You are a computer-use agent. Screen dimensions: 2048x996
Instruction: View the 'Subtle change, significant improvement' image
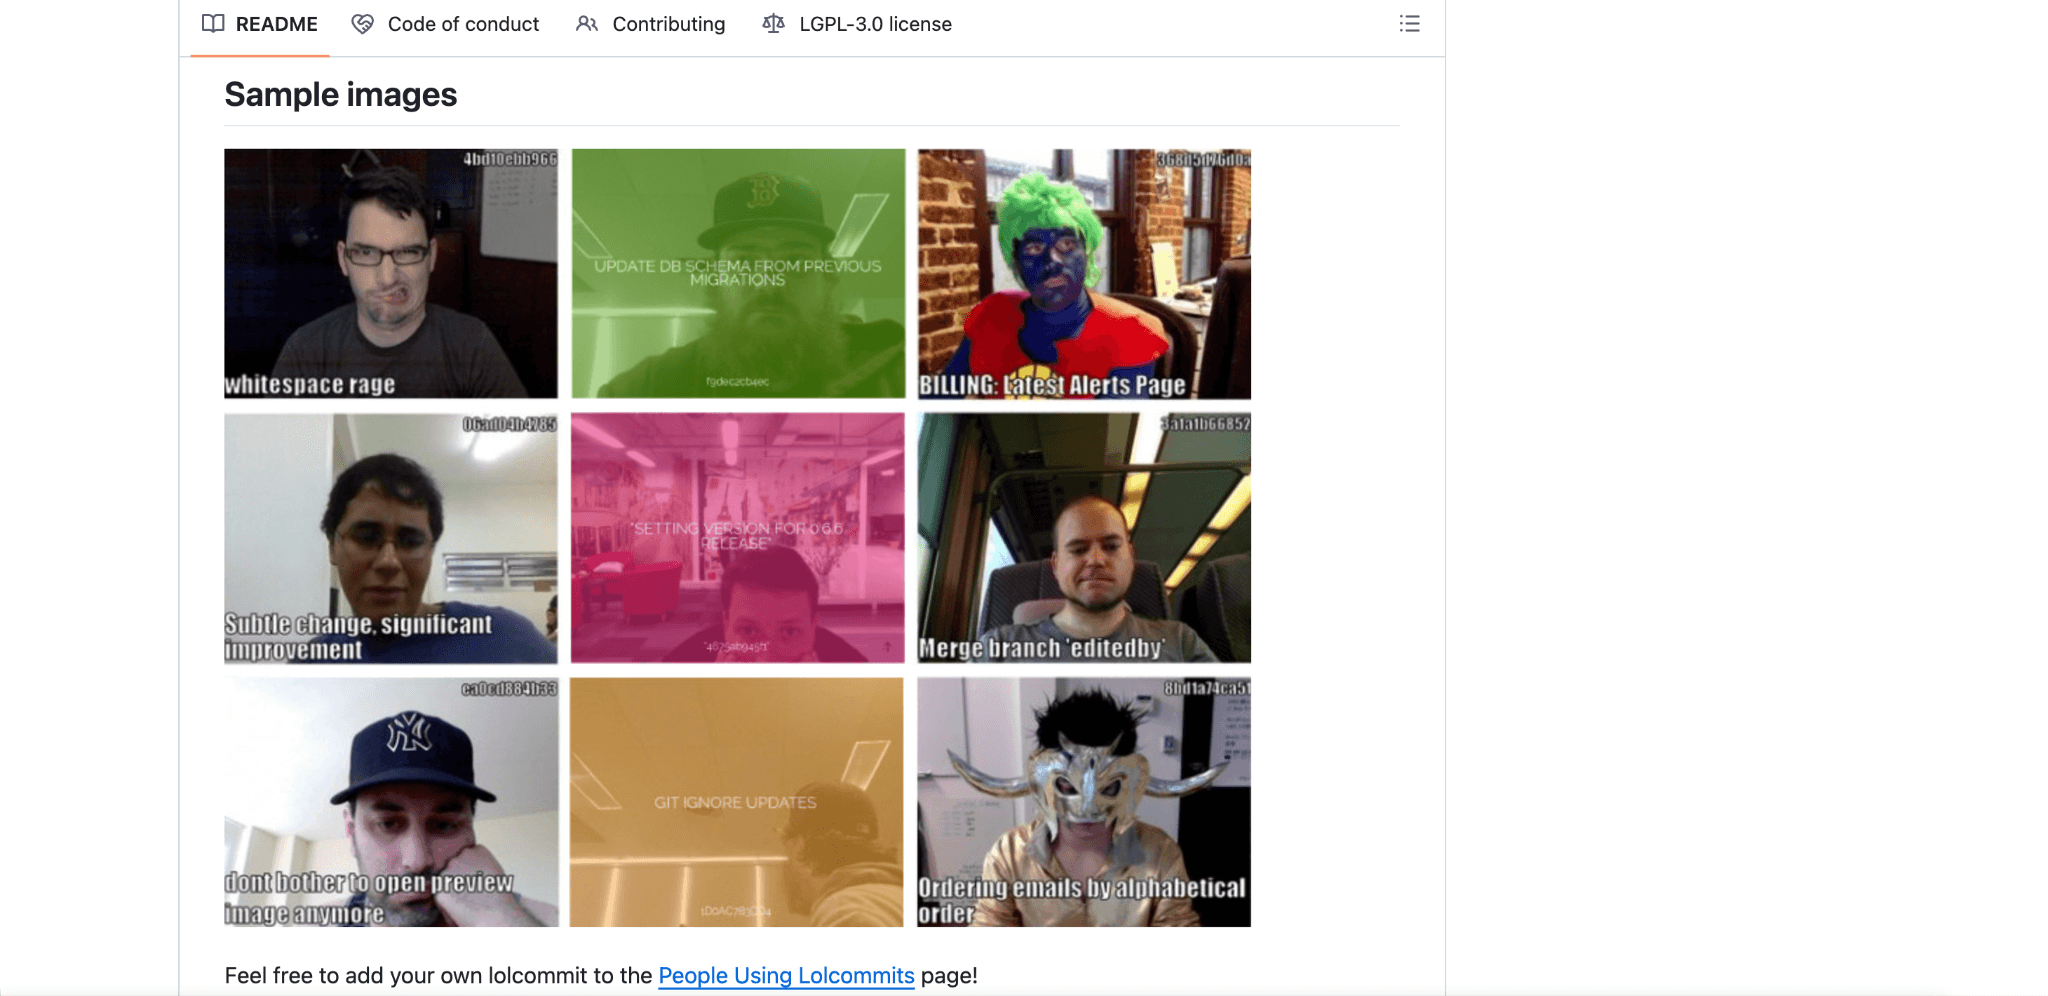[x=391, y=538]
